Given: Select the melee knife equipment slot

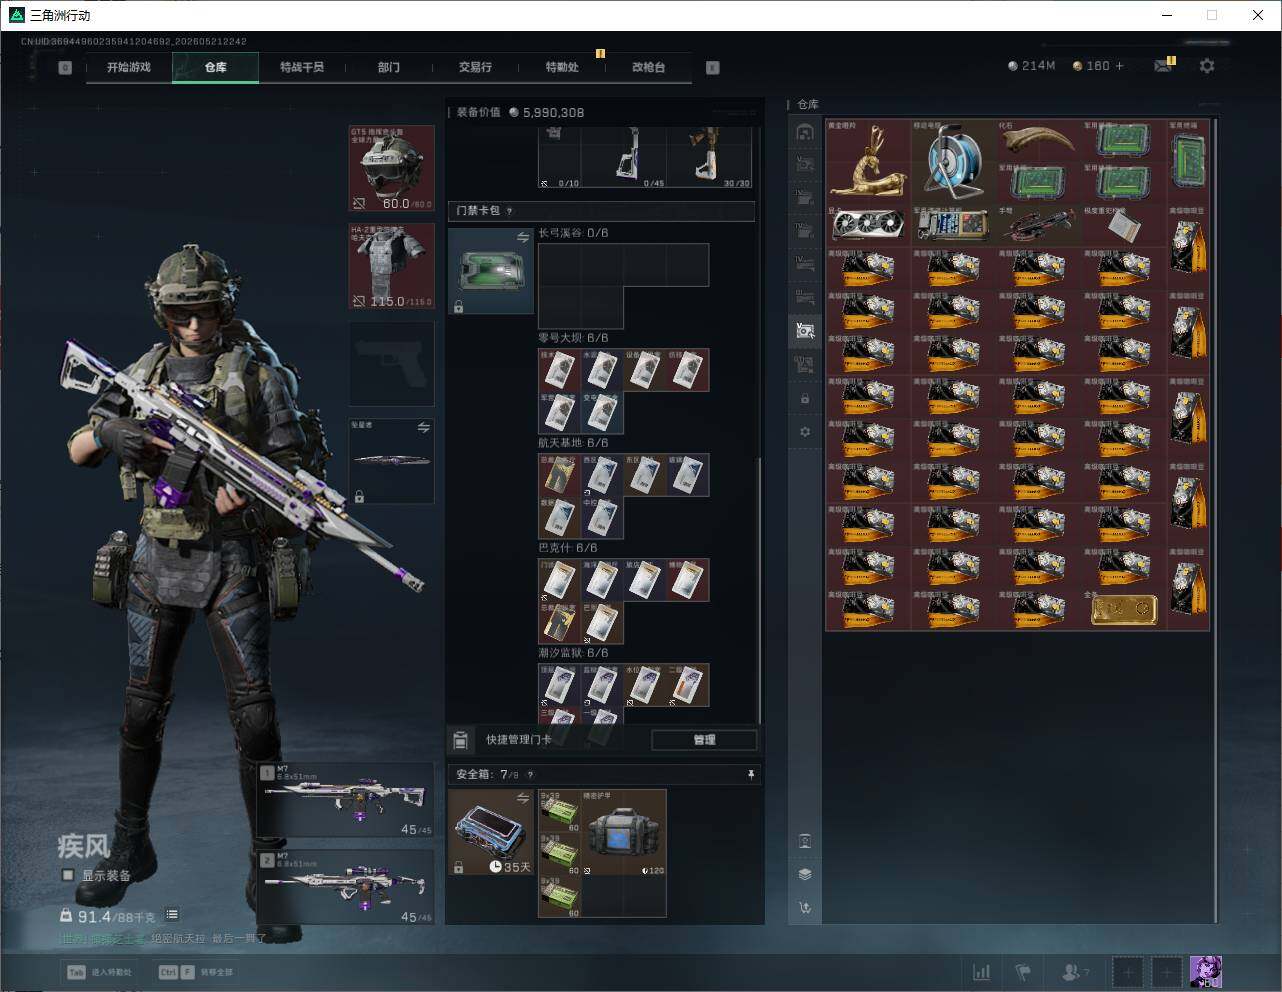Looking at the screenshot, I should pos(391,462).
